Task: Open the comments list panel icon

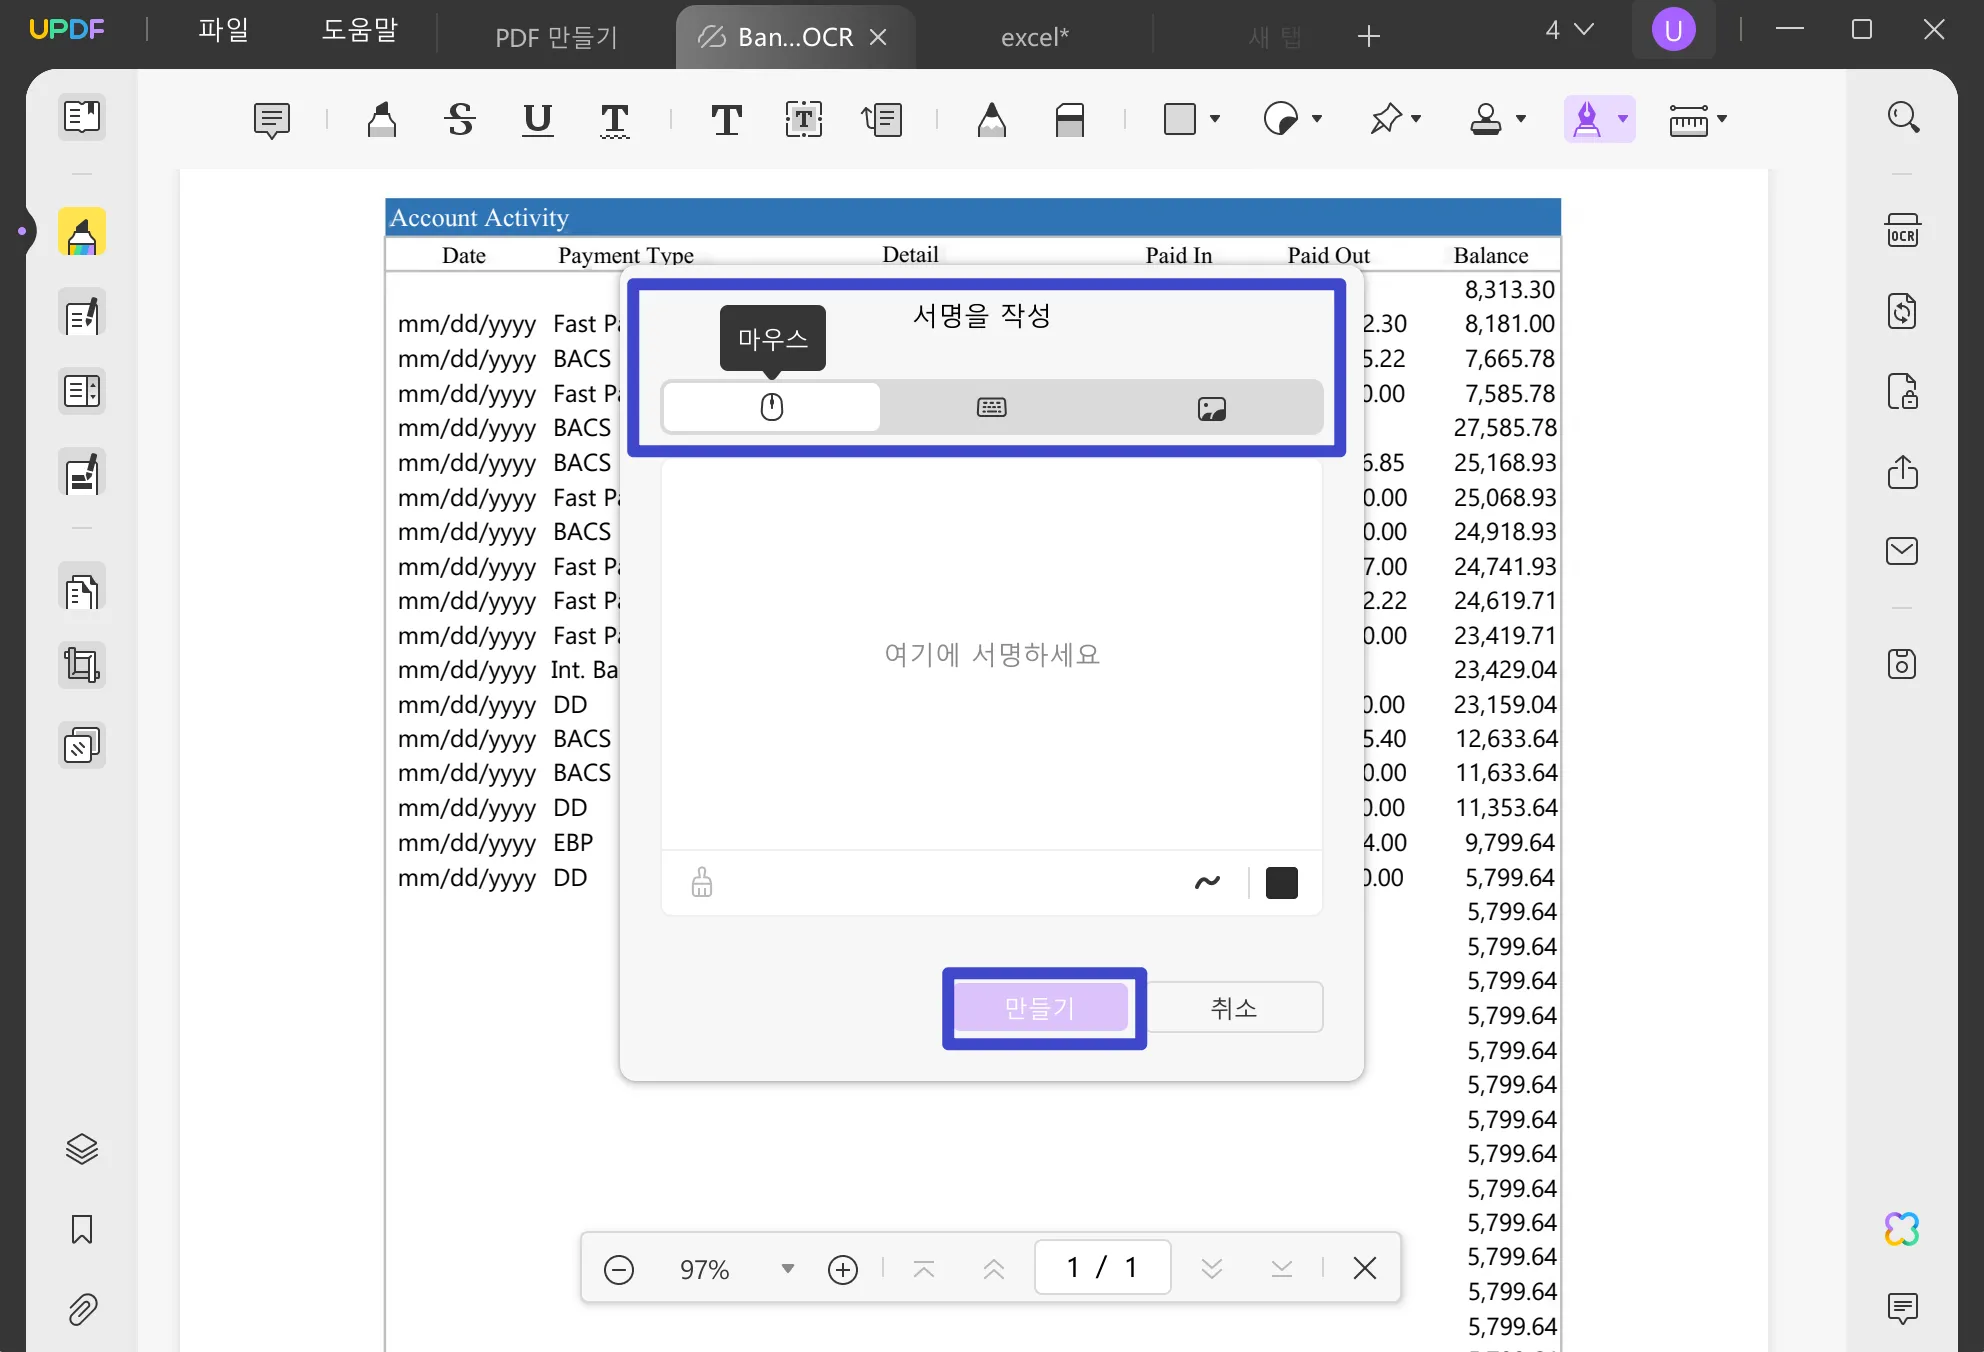Action: point(1903,1308)
